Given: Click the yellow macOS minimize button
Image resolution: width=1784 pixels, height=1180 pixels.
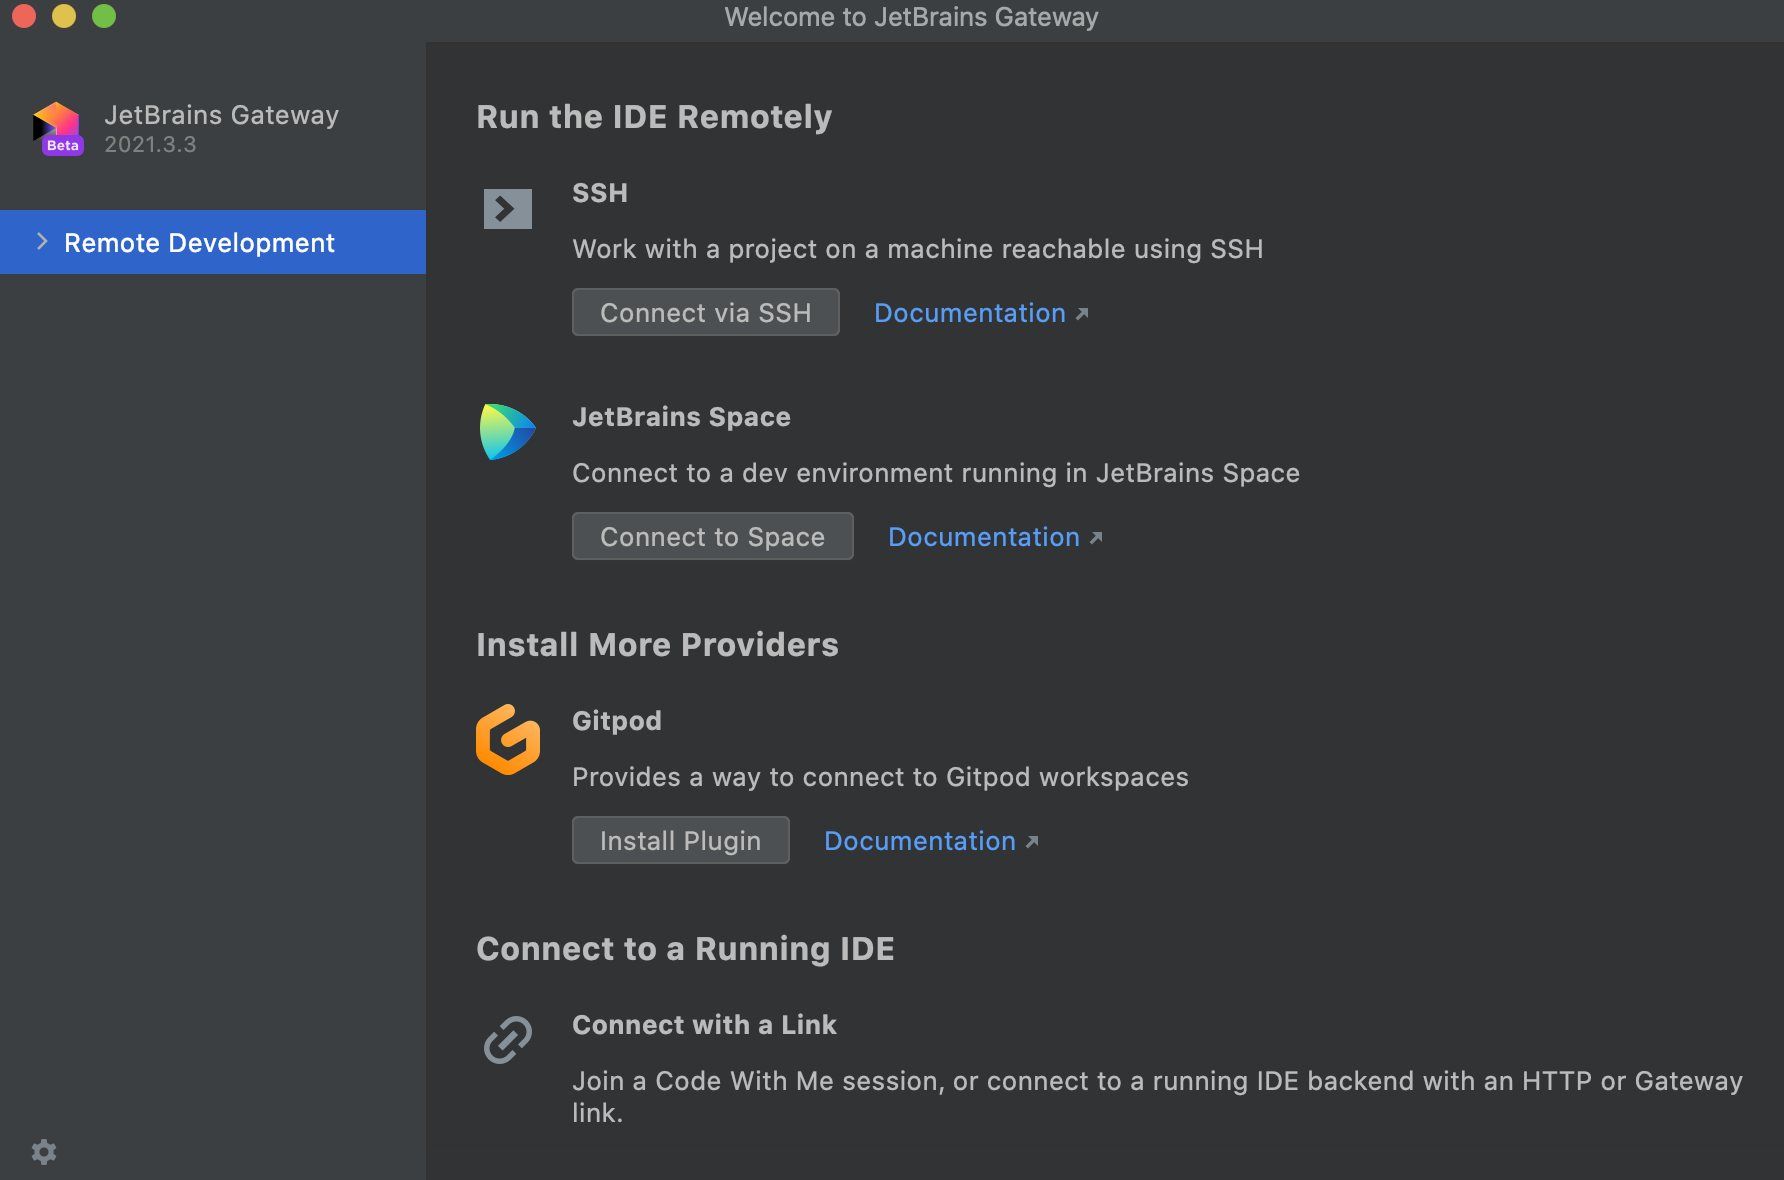Looking at the screenshot, I should click(64, 16).
